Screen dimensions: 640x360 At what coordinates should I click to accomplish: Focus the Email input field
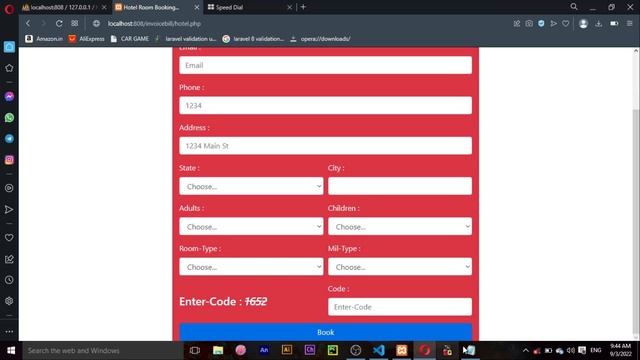(325, 65)
